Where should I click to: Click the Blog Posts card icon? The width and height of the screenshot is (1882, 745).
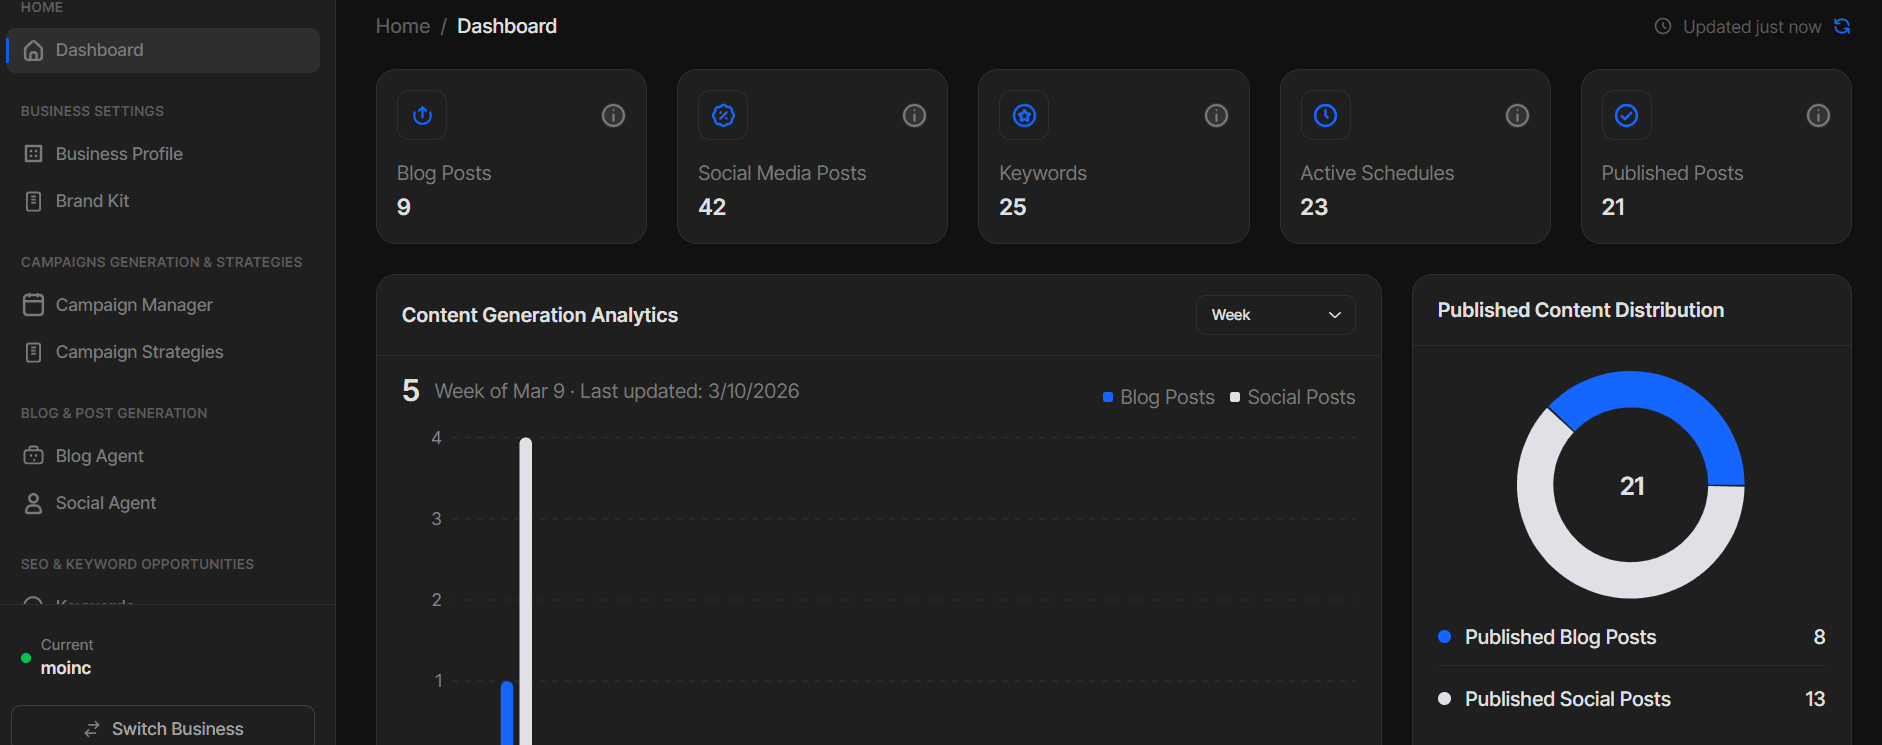[x=422, y=115]
